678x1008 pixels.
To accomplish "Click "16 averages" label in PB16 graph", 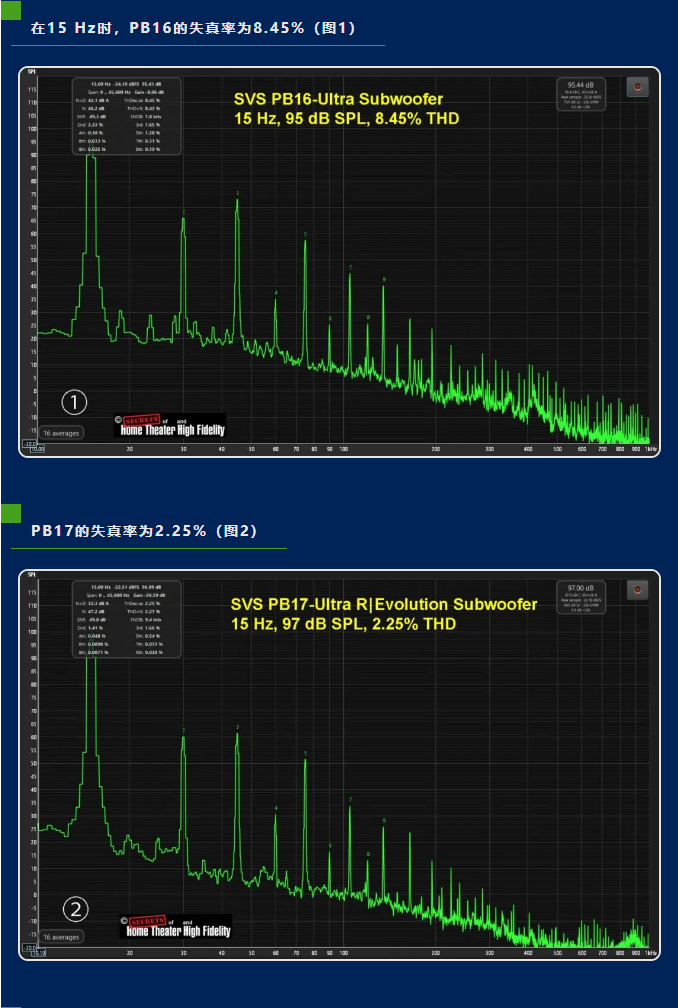I will click(x=60, y=434).
